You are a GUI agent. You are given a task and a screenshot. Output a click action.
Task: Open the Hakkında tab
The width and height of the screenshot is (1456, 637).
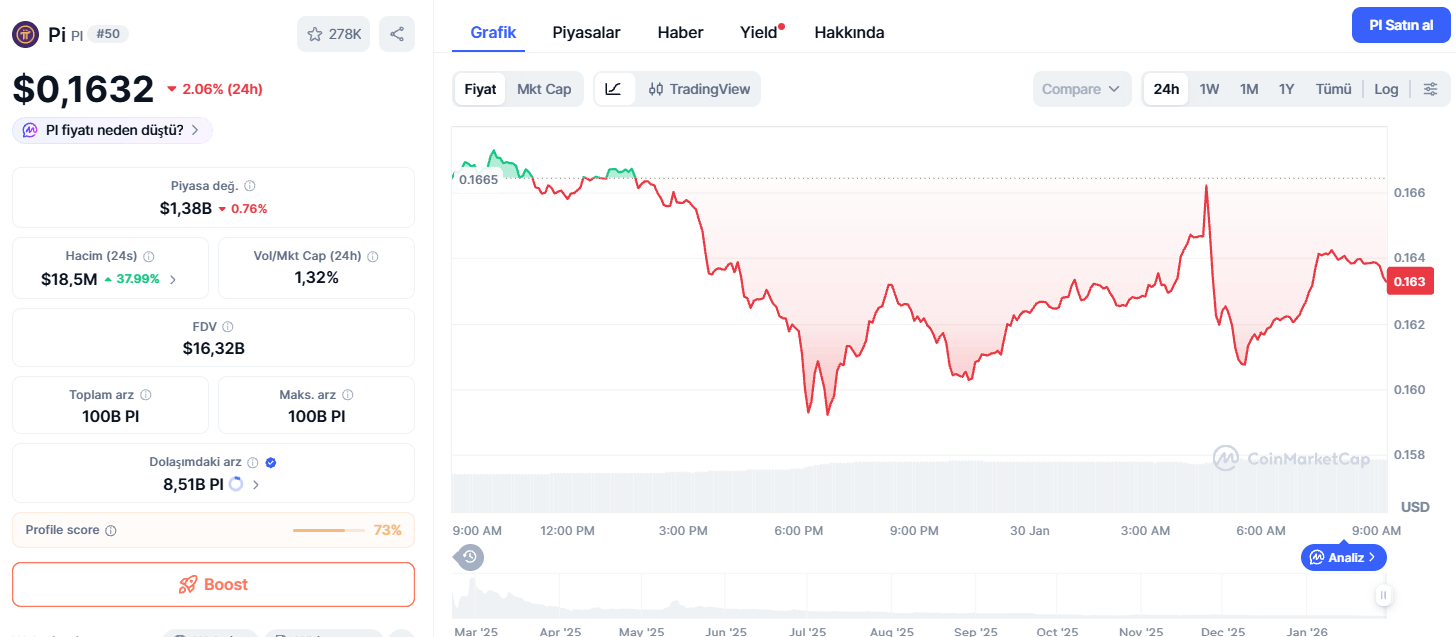tap(849, 32)
